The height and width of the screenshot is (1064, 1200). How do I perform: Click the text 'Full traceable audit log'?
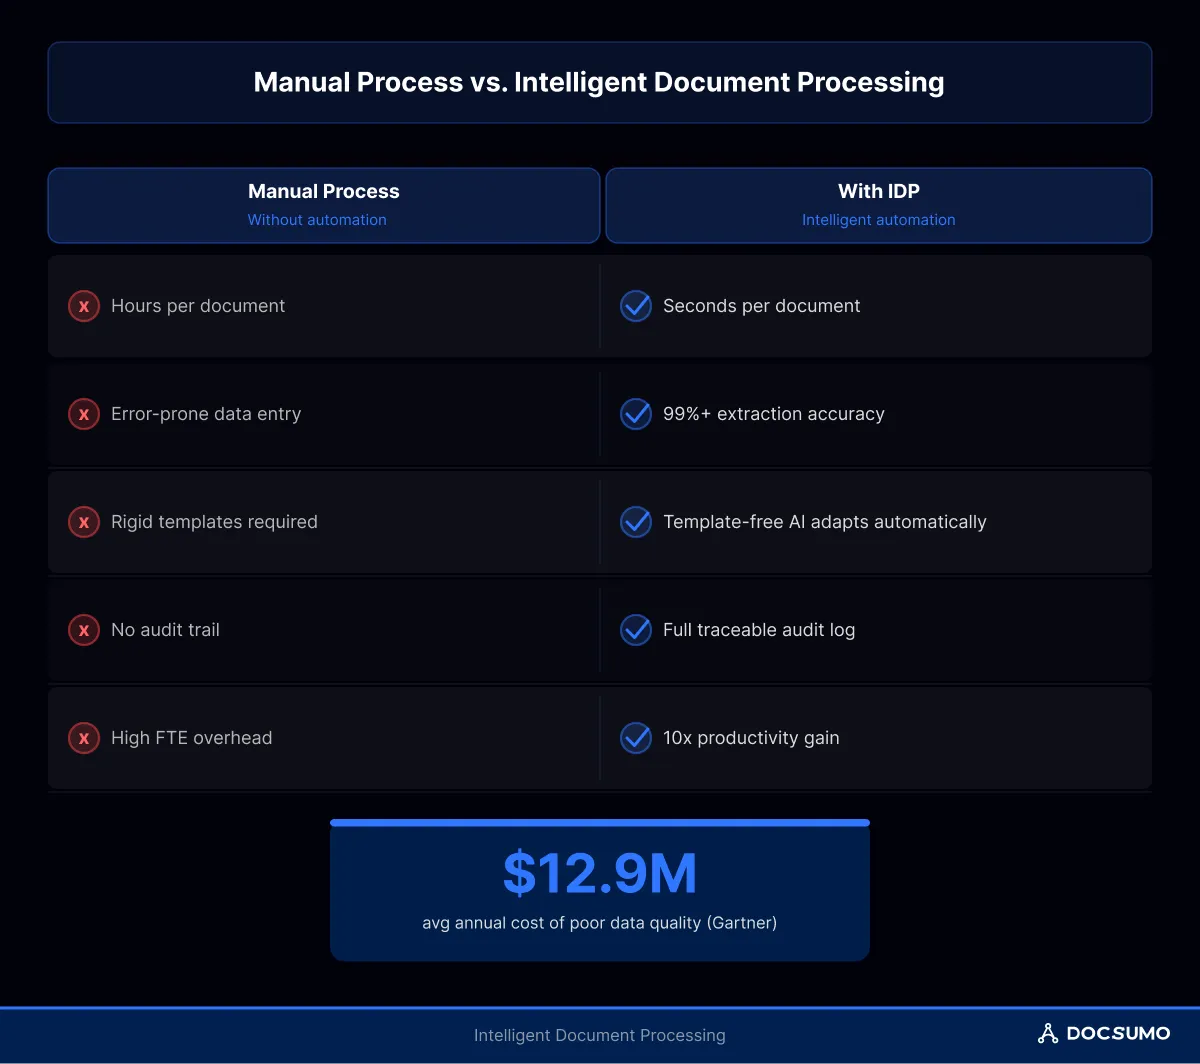[759, 630]
